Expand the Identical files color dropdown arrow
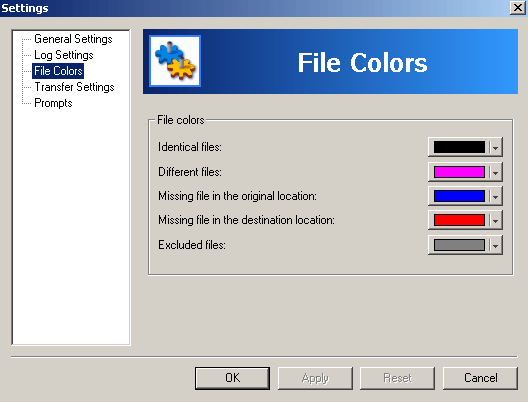The image size is (528, 402). click(x=495, y=147)
